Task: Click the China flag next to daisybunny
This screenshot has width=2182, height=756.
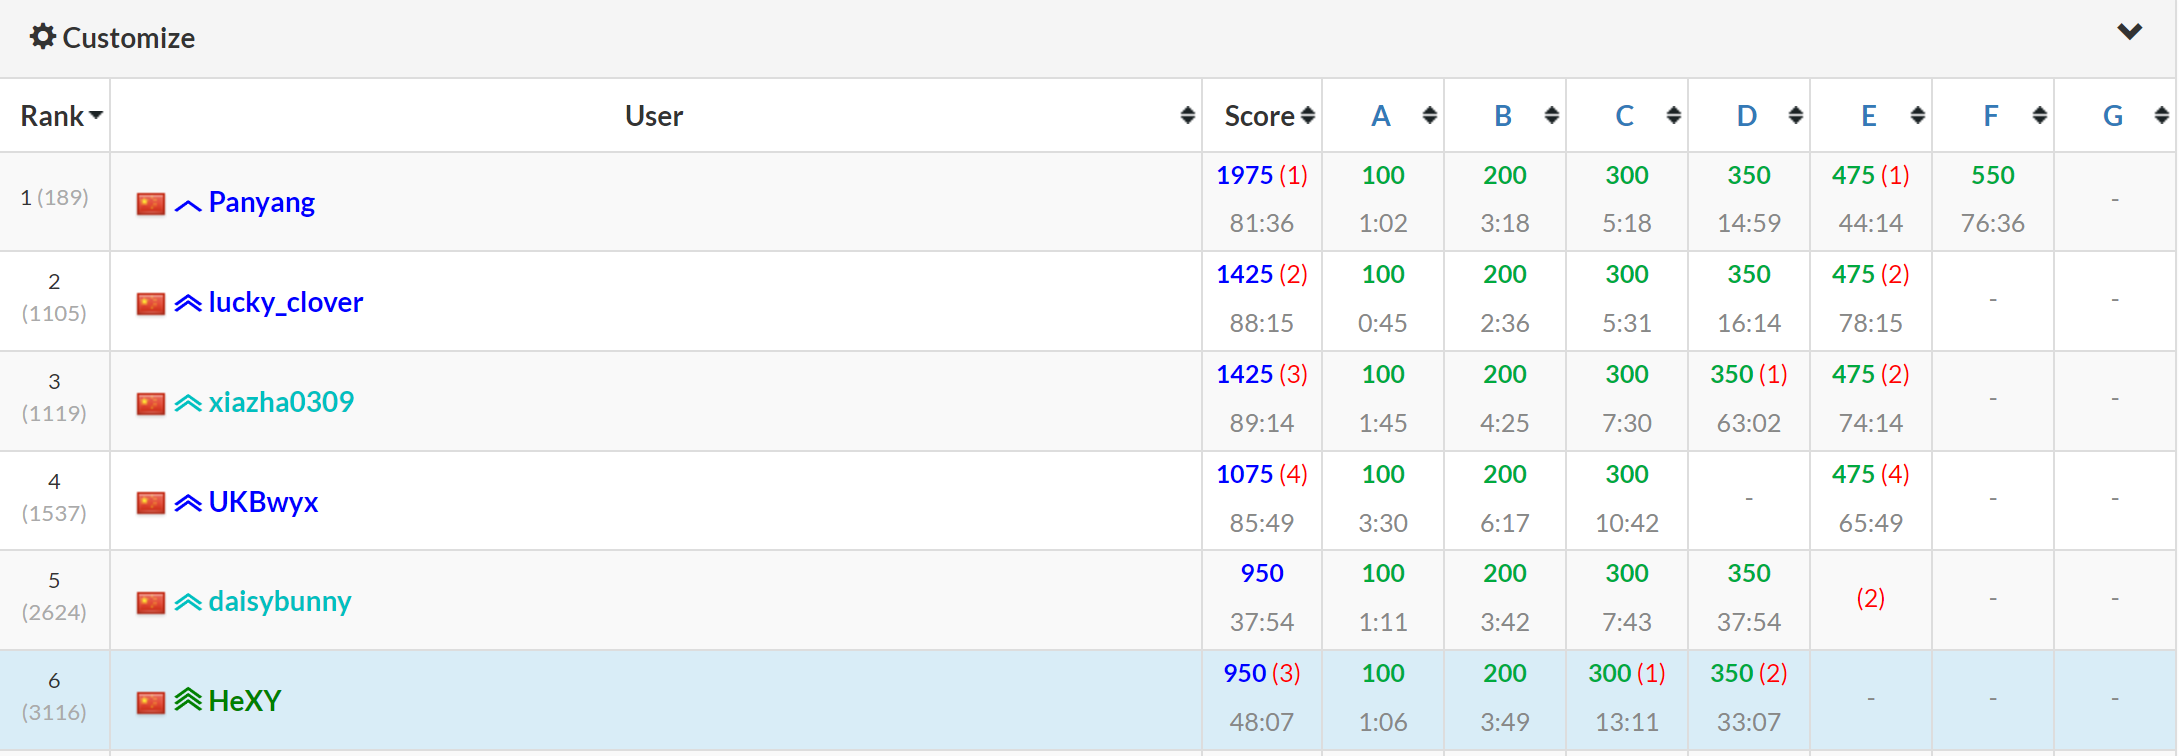Action: coord(151,603)
